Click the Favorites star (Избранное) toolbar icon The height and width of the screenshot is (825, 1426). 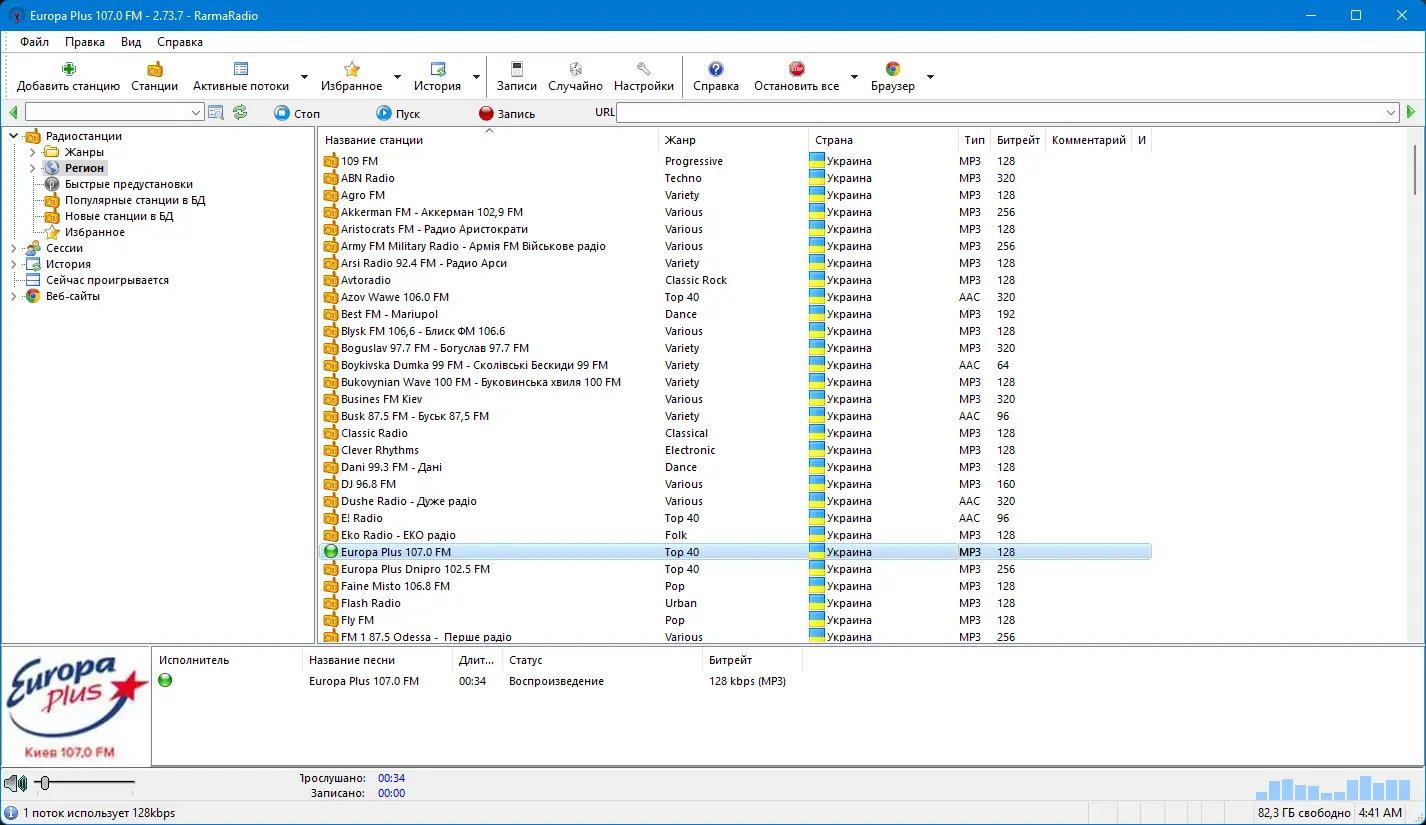pos(351,70)
